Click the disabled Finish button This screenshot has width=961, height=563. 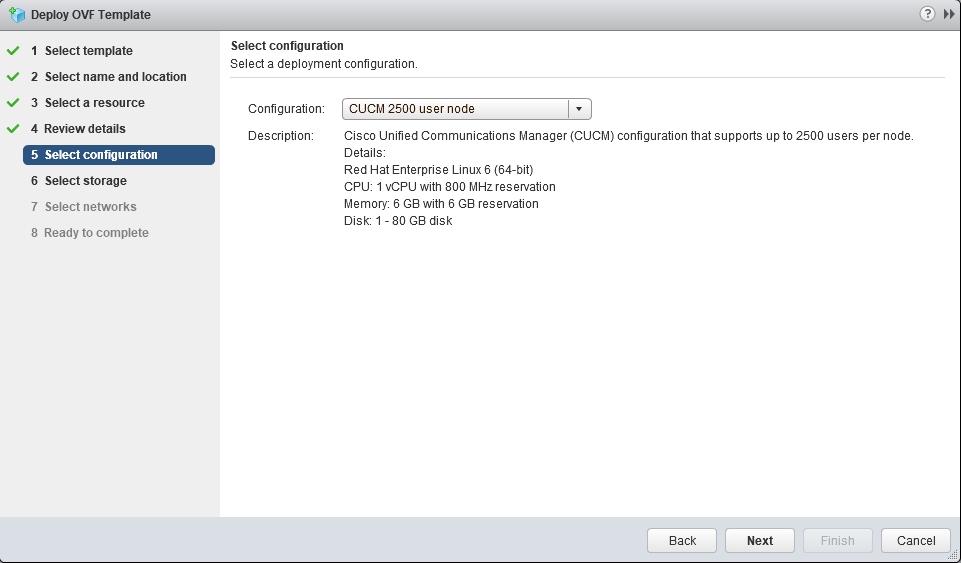838,540
